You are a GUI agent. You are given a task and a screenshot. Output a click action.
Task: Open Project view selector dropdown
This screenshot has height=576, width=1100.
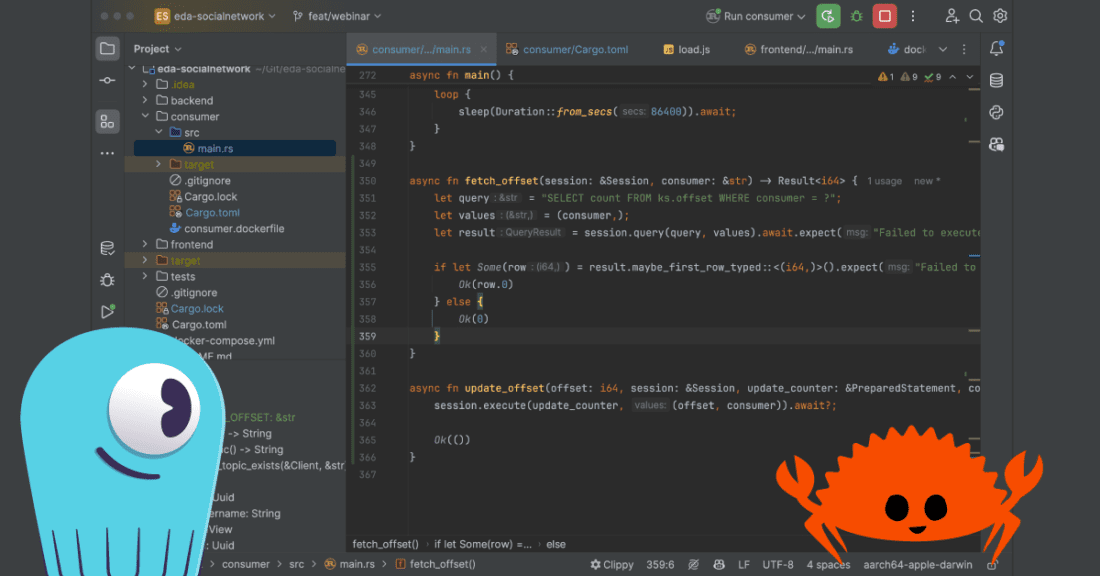click(x=158, y=49)
